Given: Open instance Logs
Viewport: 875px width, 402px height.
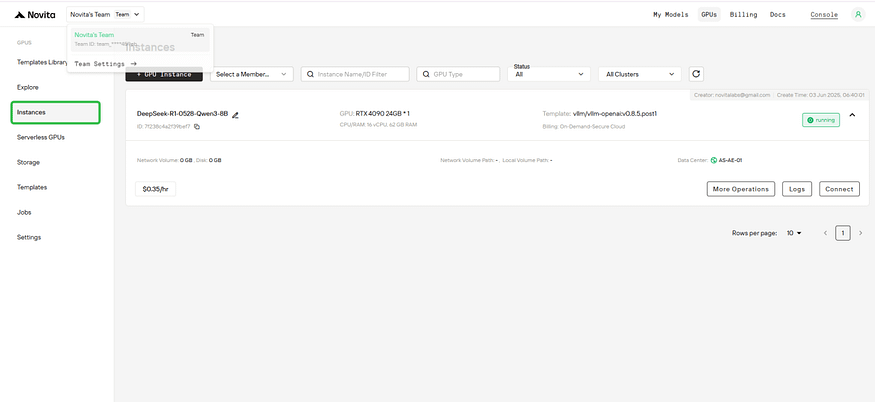Looking at the screenshot, I should pyautogui.click(x=797, y=189).
